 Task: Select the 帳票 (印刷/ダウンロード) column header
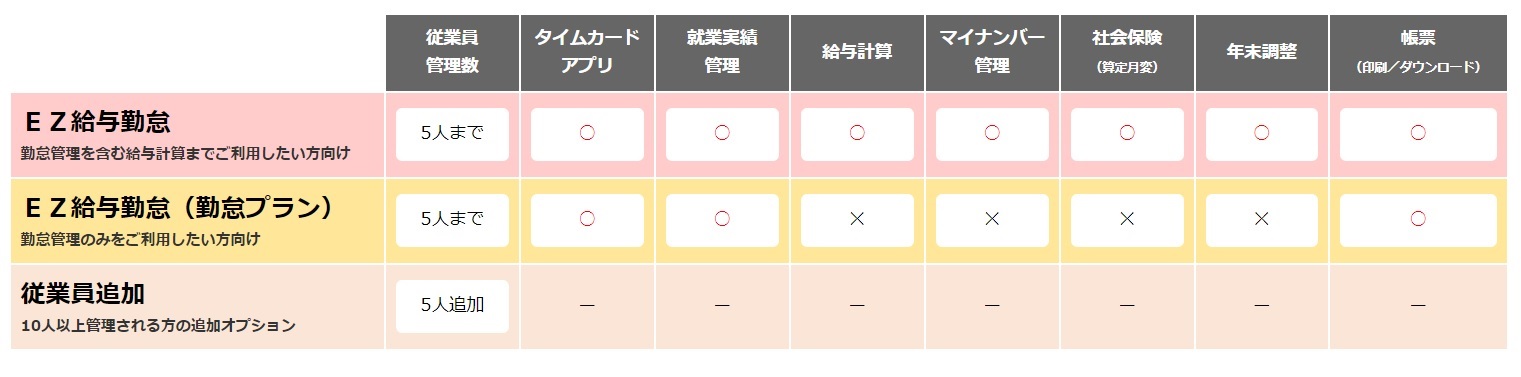(1418, 53)
